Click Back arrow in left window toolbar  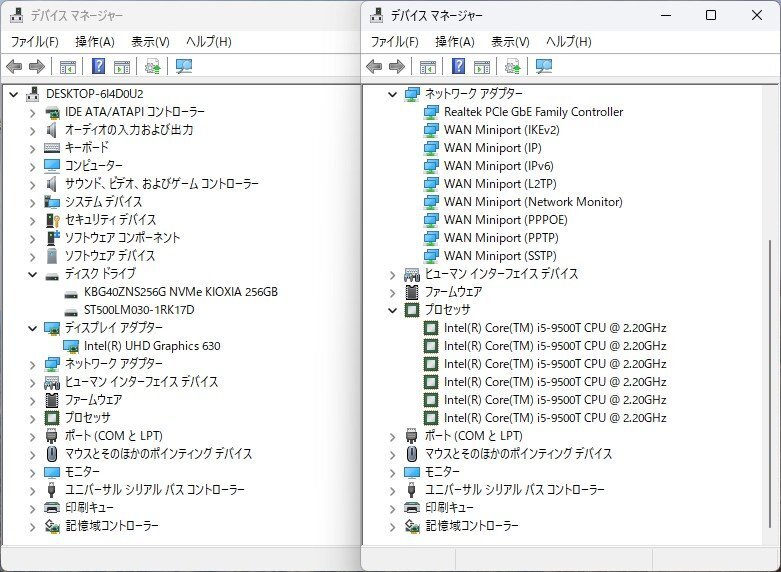pyautogui.click(x=14, y=66)
